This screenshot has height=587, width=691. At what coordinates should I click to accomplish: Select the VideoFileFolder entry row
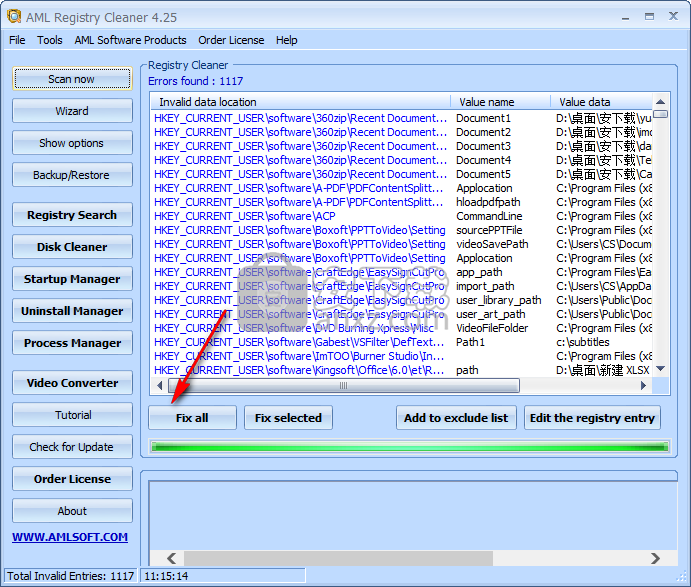[402, 328]
